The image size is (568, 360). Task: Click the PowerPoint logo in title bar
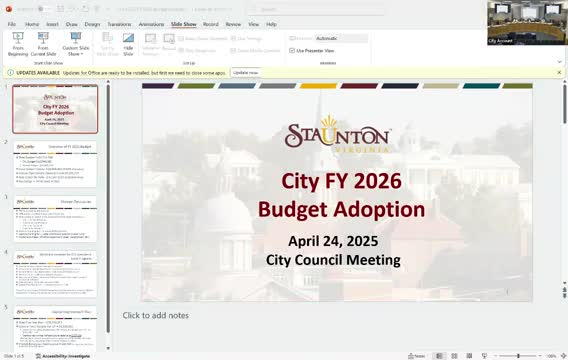click(x=8, y=9)
